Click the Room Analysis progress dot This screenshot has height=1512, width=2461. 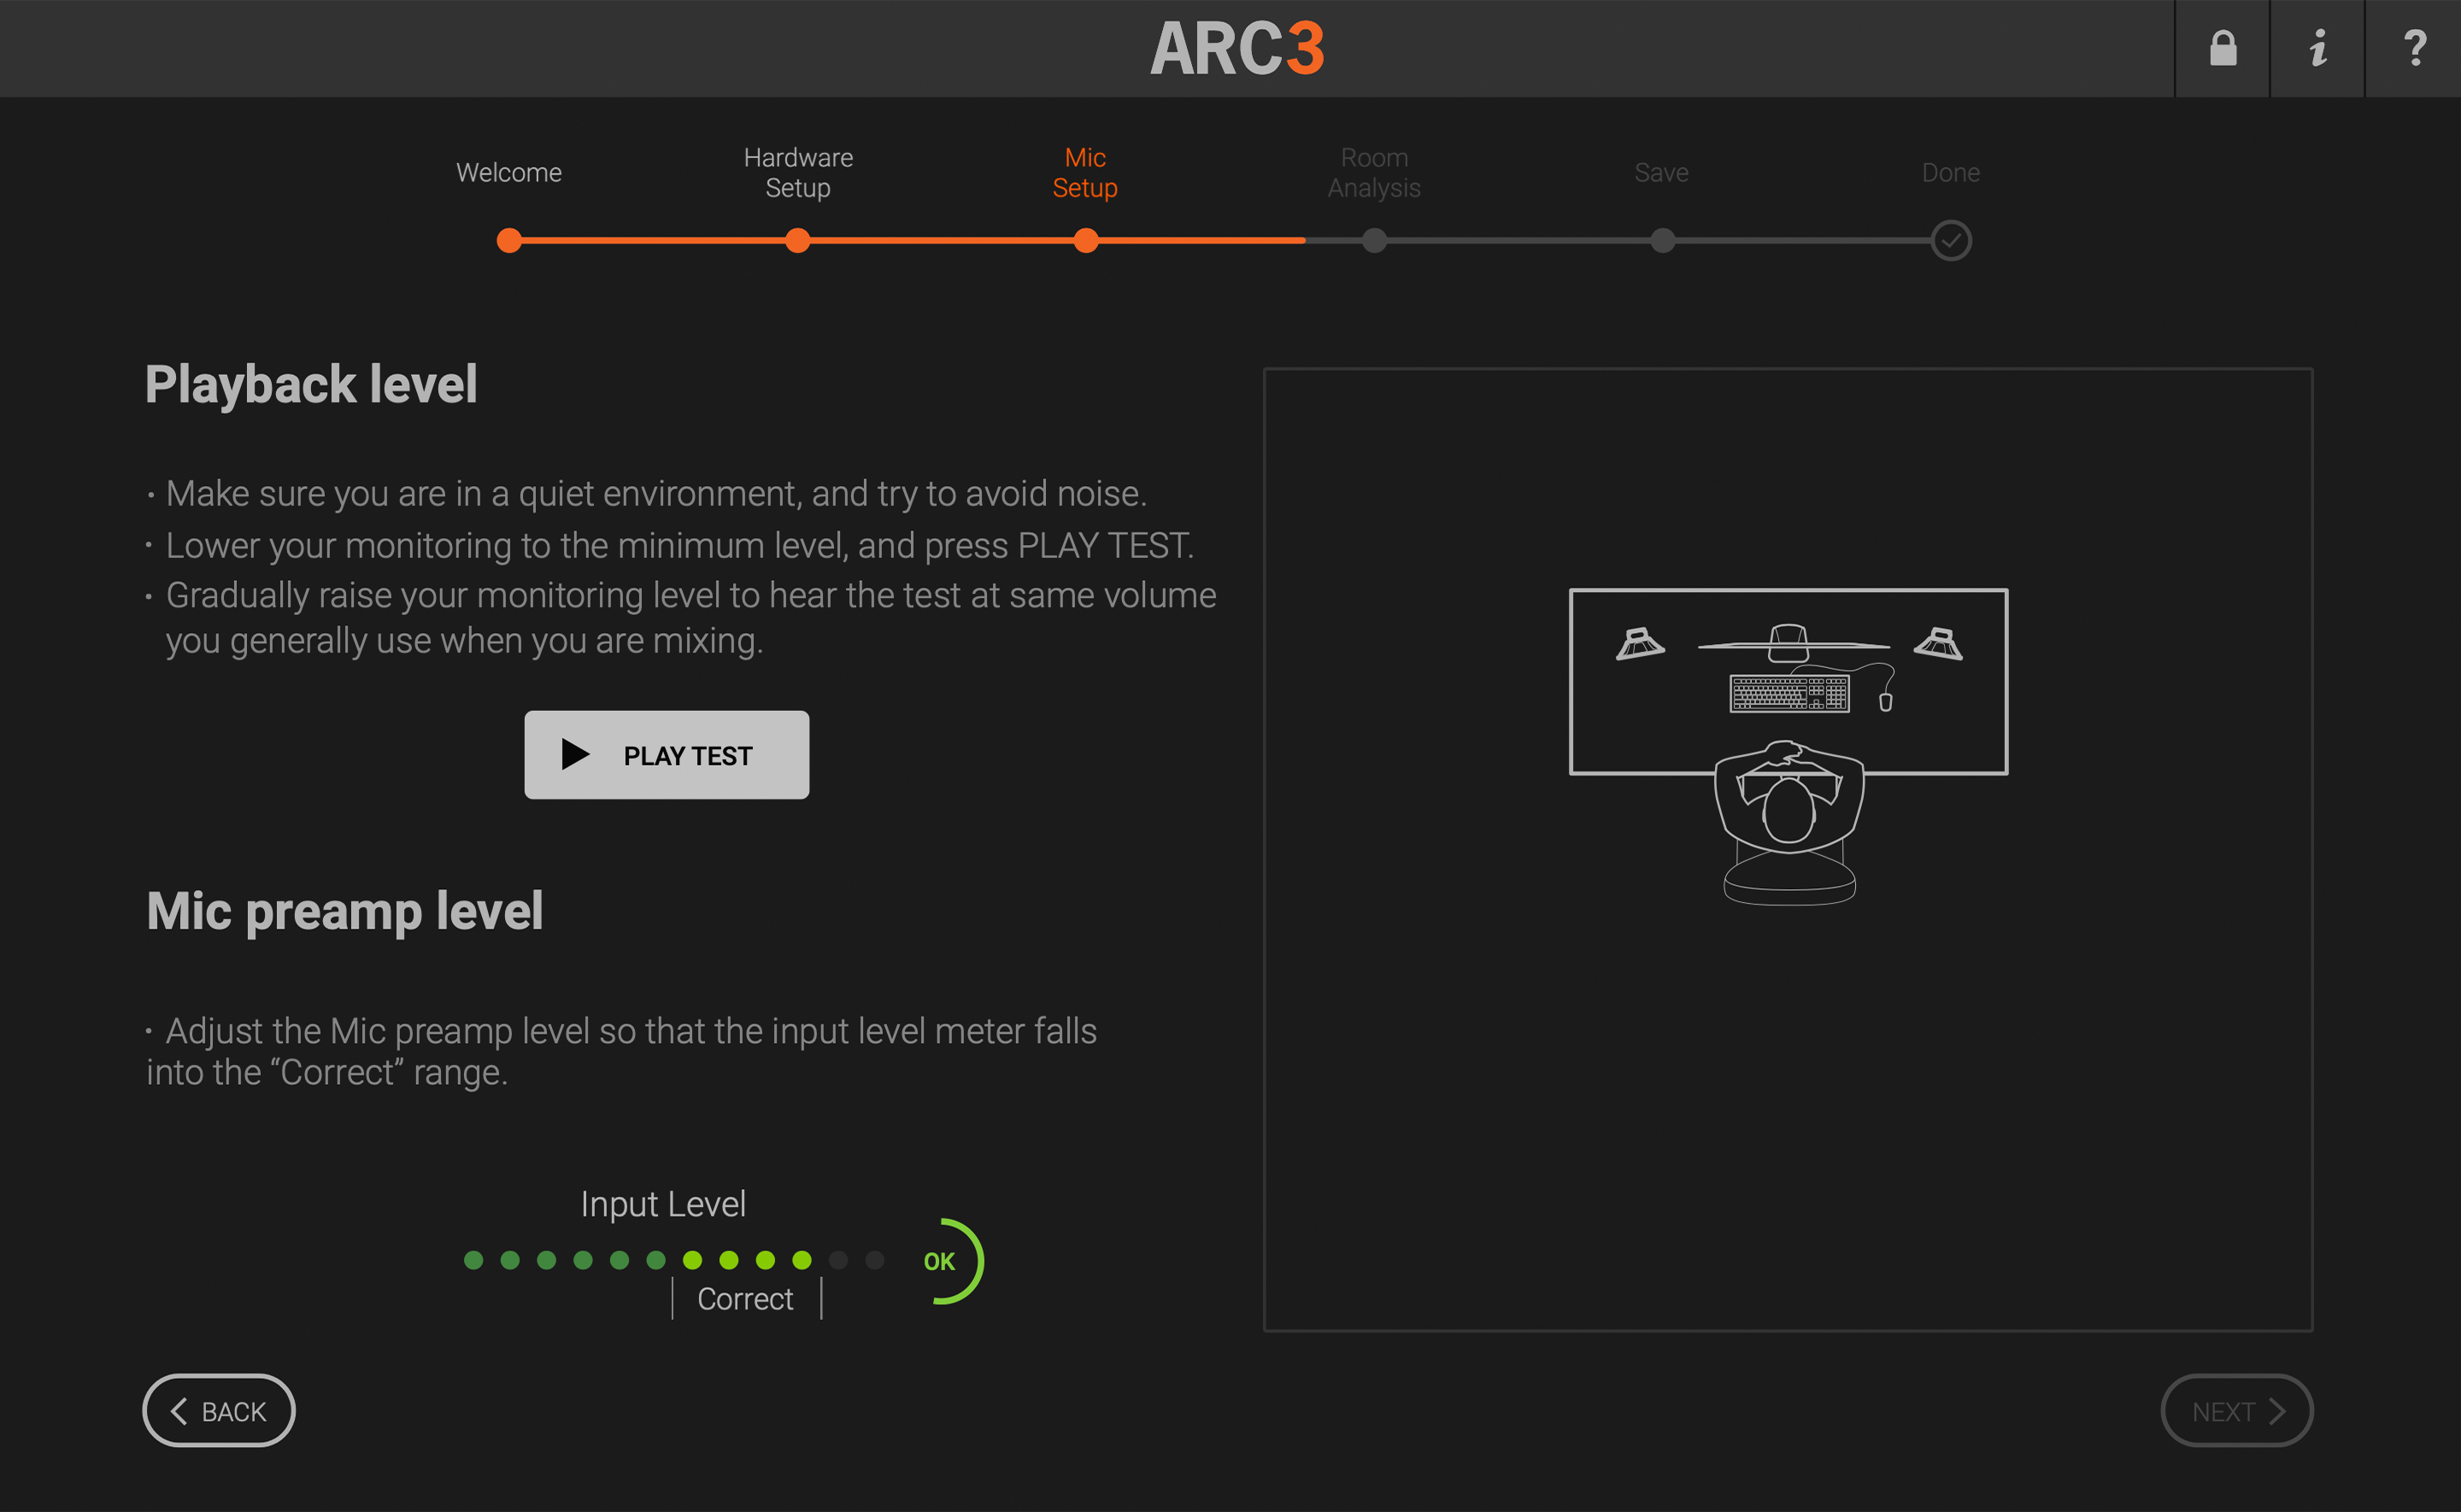pyautogui.click(x=1374, y=240)
